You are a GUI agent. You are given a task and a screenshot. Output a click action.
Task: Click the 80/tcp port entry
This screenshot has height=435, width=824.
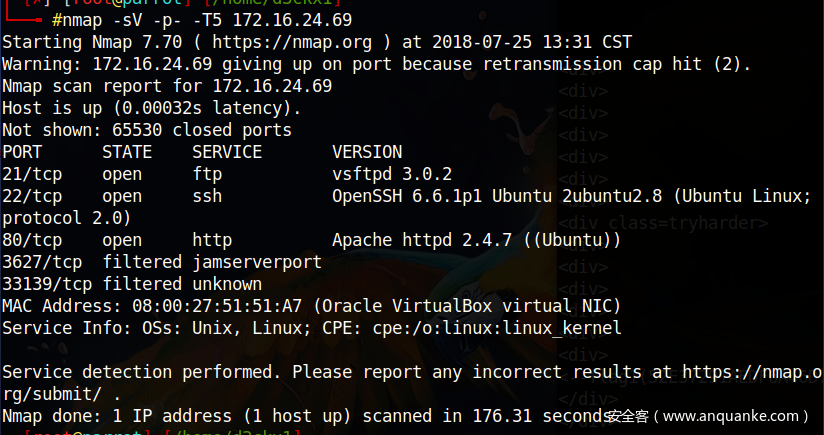pyautogui.click(x=32, y=240)
